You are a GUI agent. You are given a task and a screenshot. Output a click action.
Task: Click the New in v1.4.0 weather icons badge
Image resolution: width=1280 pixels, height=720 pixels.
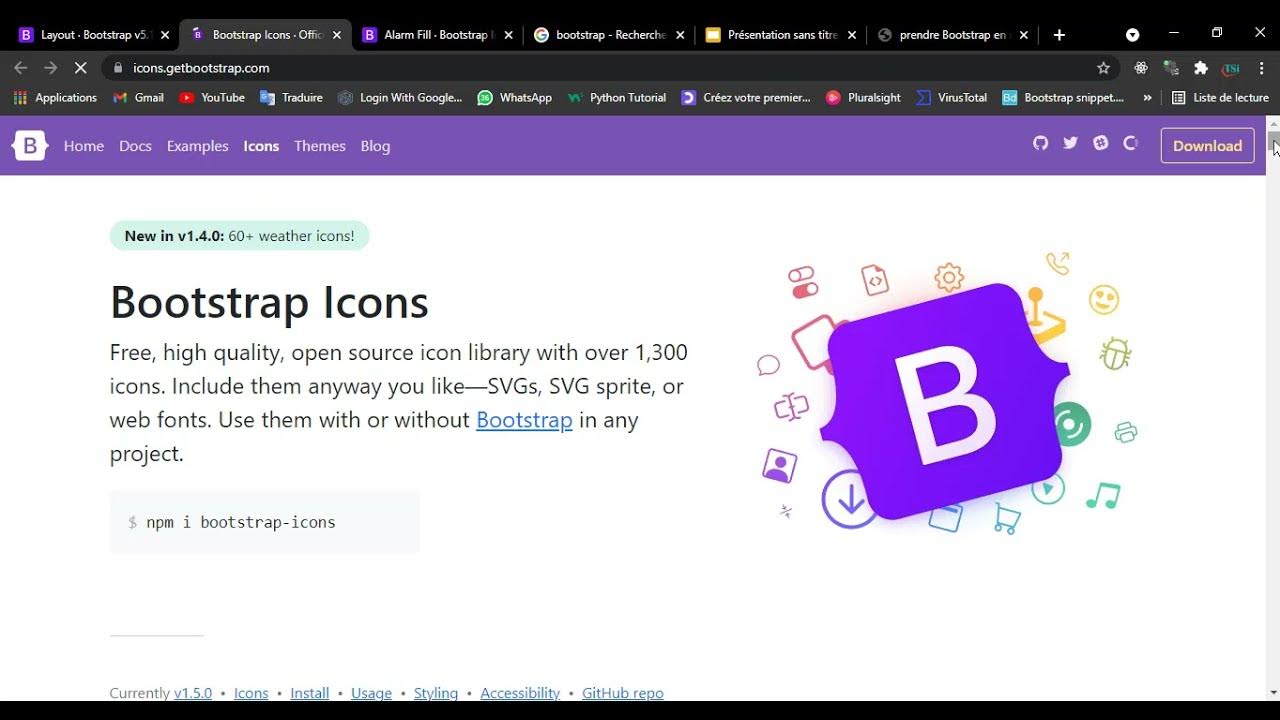239,236
